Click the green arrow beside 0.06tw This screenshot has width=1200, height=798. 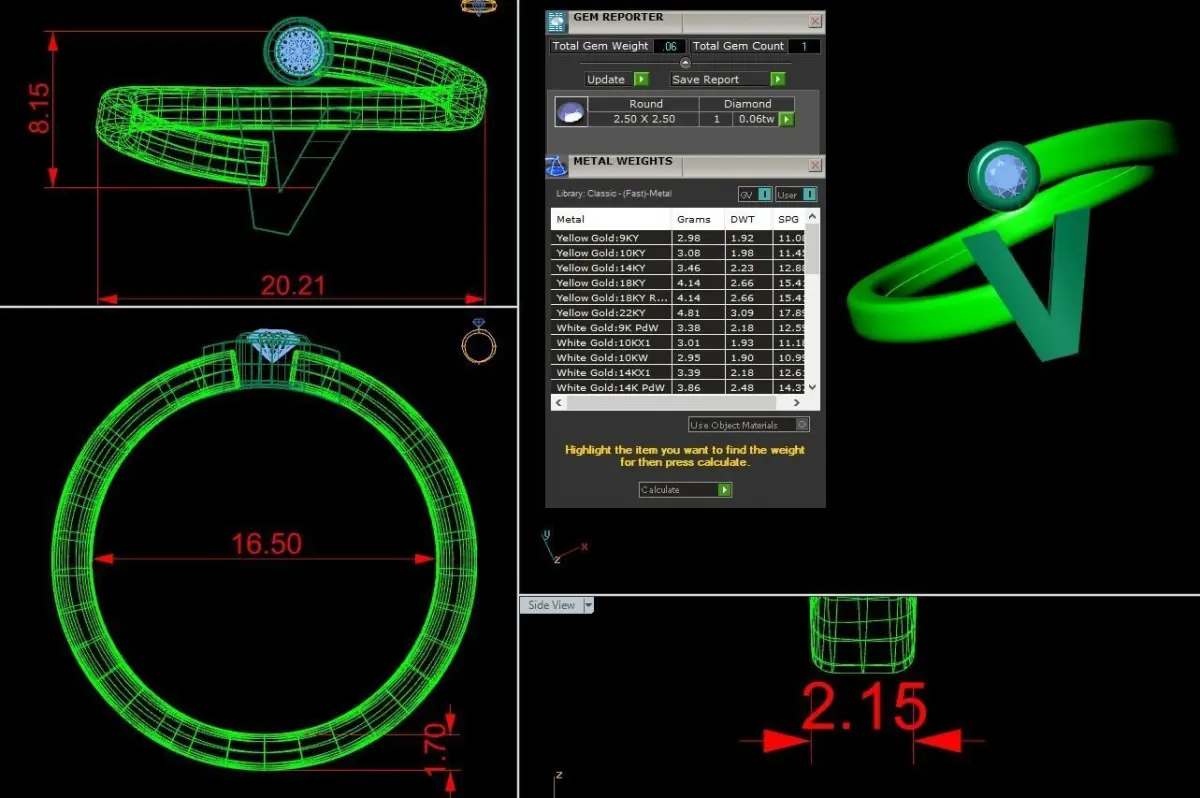pyautogui.click(x=786, y=119)
